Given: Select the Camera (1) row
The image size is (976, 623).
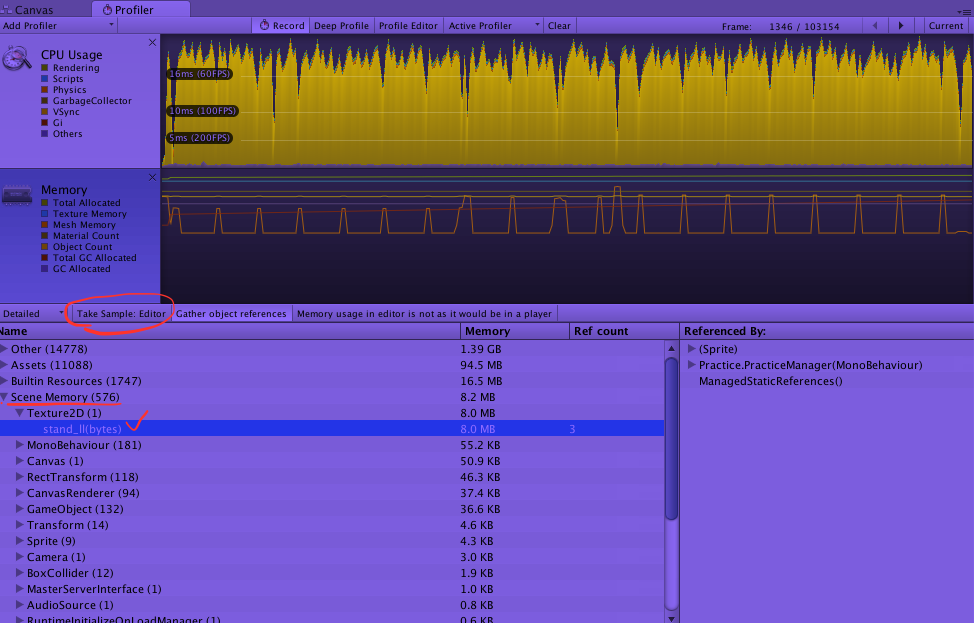Looking at the screenshot, I should click(332, 557).
